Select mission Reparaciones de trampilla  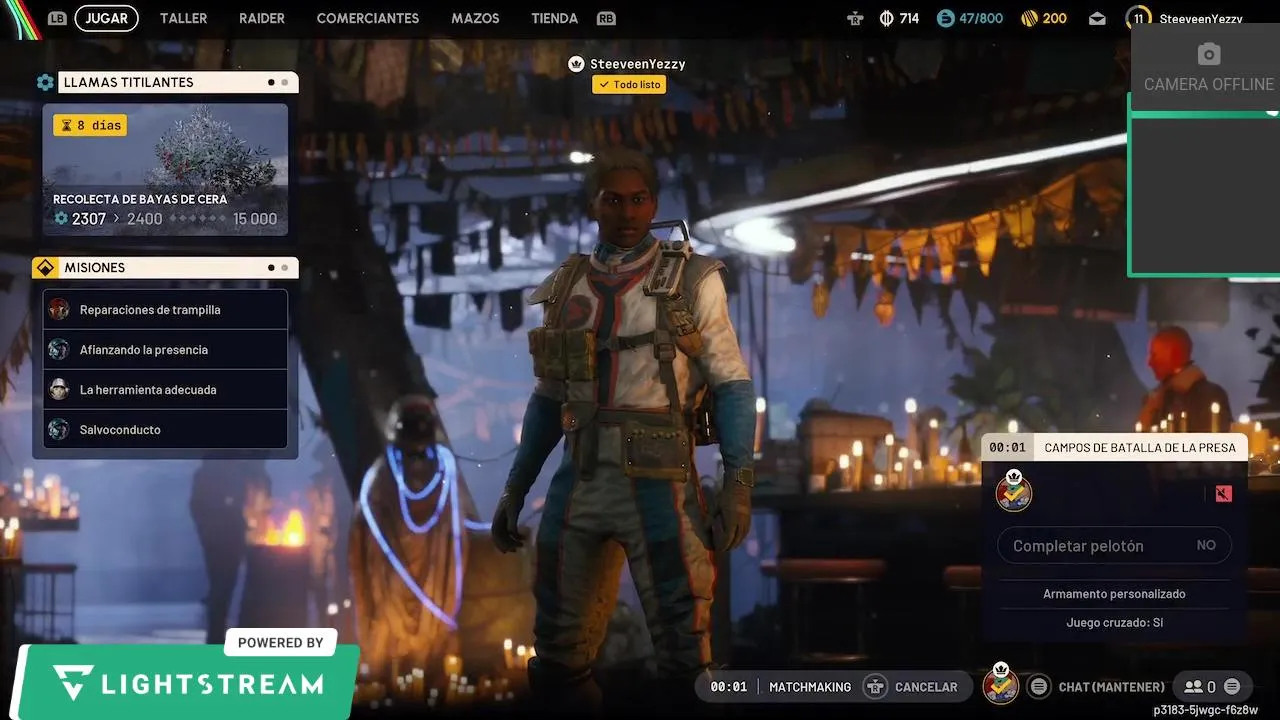[x=165, y=310]
